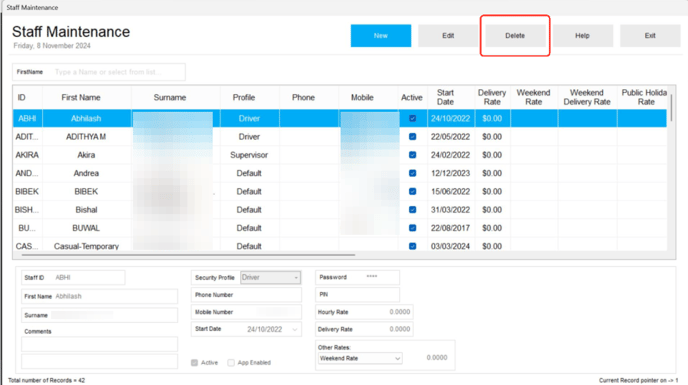Screen dimensions: 688x385
Task: Click the vertical scrollbar of staff table
Action: click(671, 108)
